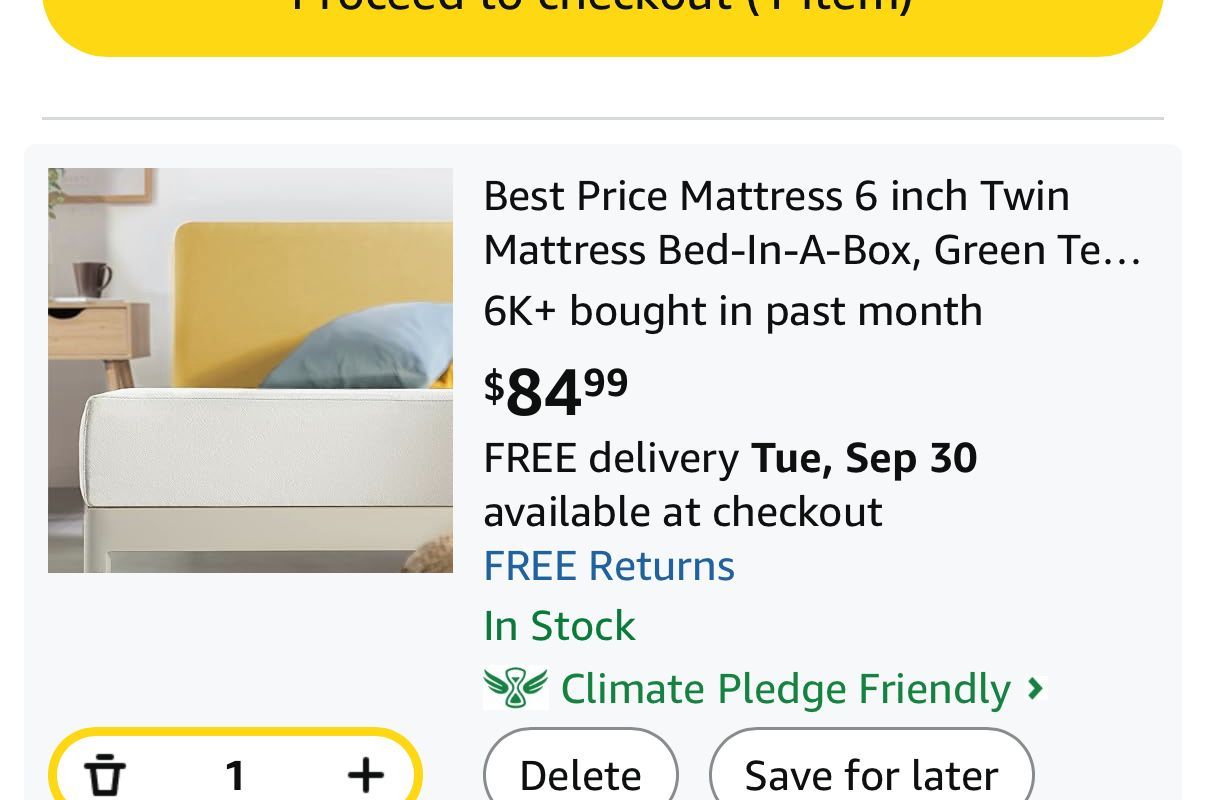Screen dimensions: 1206x800
Task: Click the available at checkout text
Action: 683,512
